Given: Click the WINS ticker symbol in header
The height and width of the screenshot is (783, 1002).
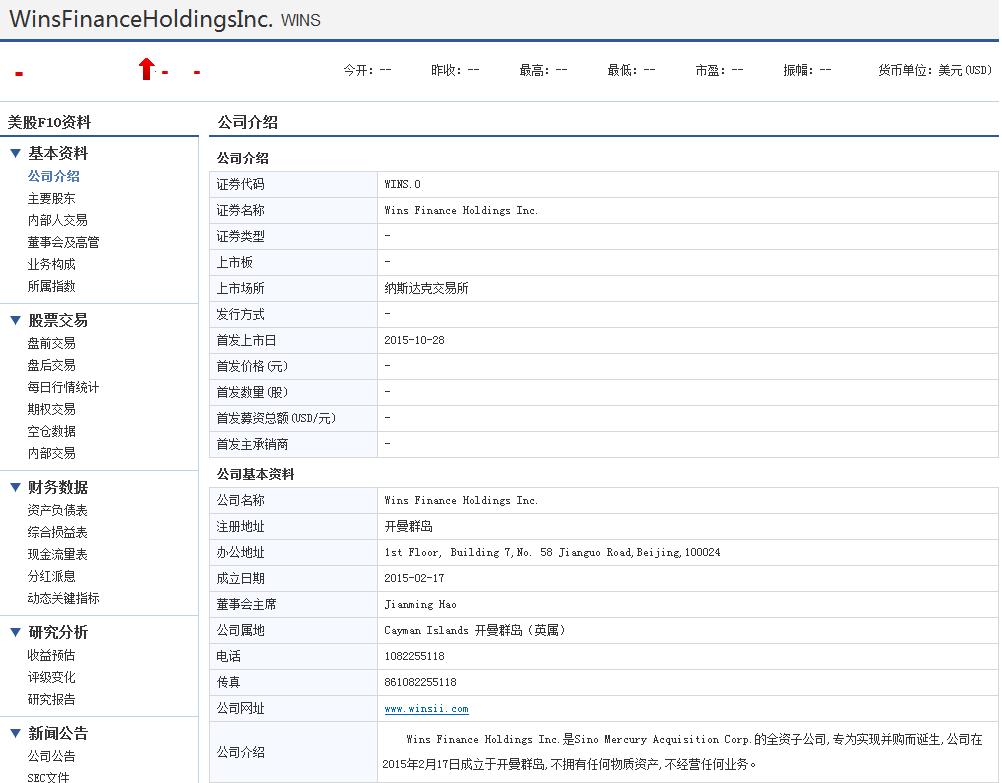Looking at the screenshot, I should (300, 20).
